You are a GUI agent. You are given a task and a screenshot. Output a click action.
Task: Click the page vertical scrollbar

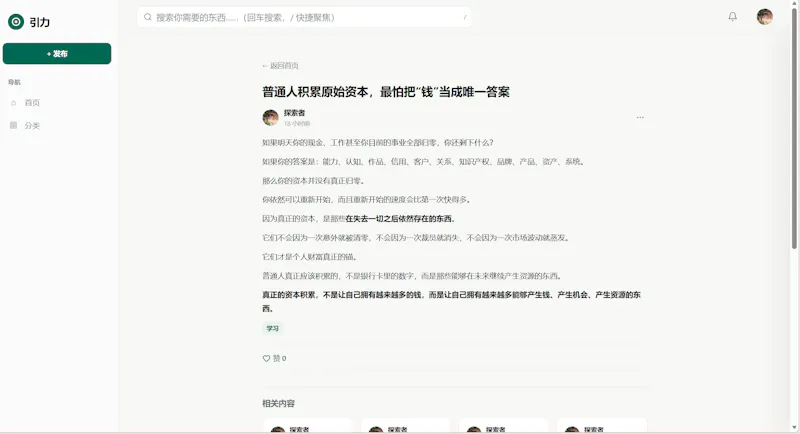coord(794,127)
